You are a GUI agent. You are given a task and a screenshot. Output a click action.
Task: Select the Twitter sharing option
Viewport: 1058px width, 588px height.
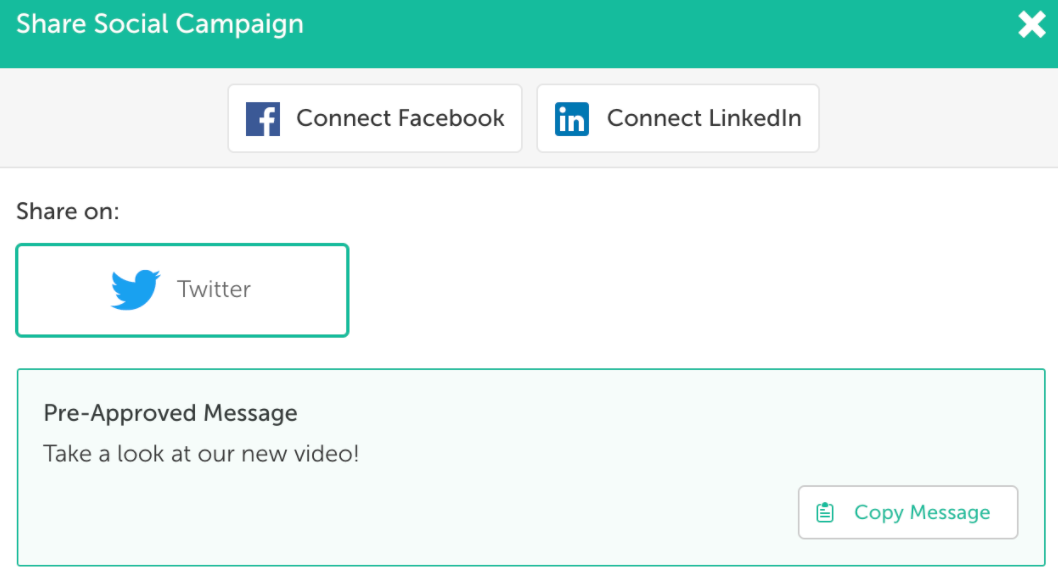[182, 289]
